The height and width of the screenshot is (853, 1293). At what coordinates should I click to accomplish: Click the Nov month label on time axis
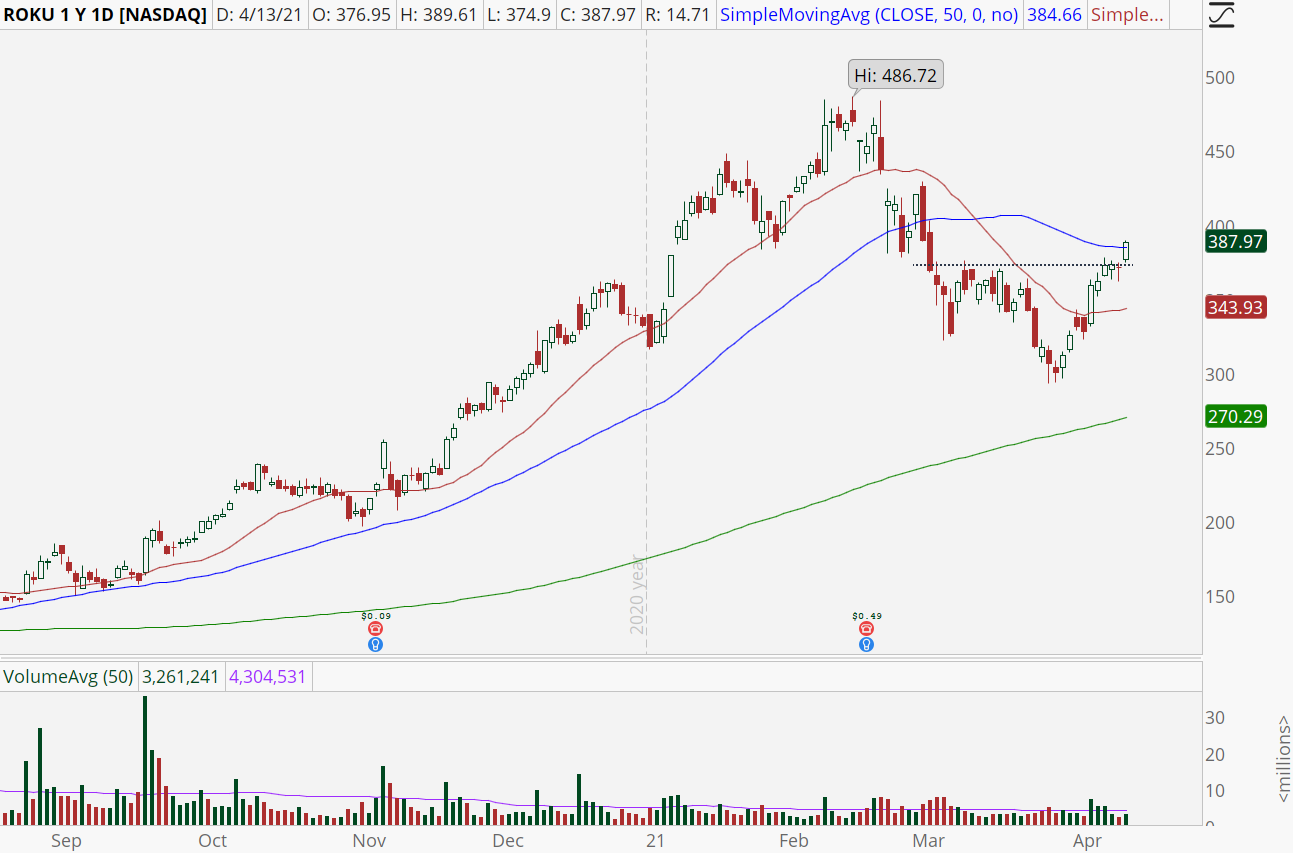(371, 841)
